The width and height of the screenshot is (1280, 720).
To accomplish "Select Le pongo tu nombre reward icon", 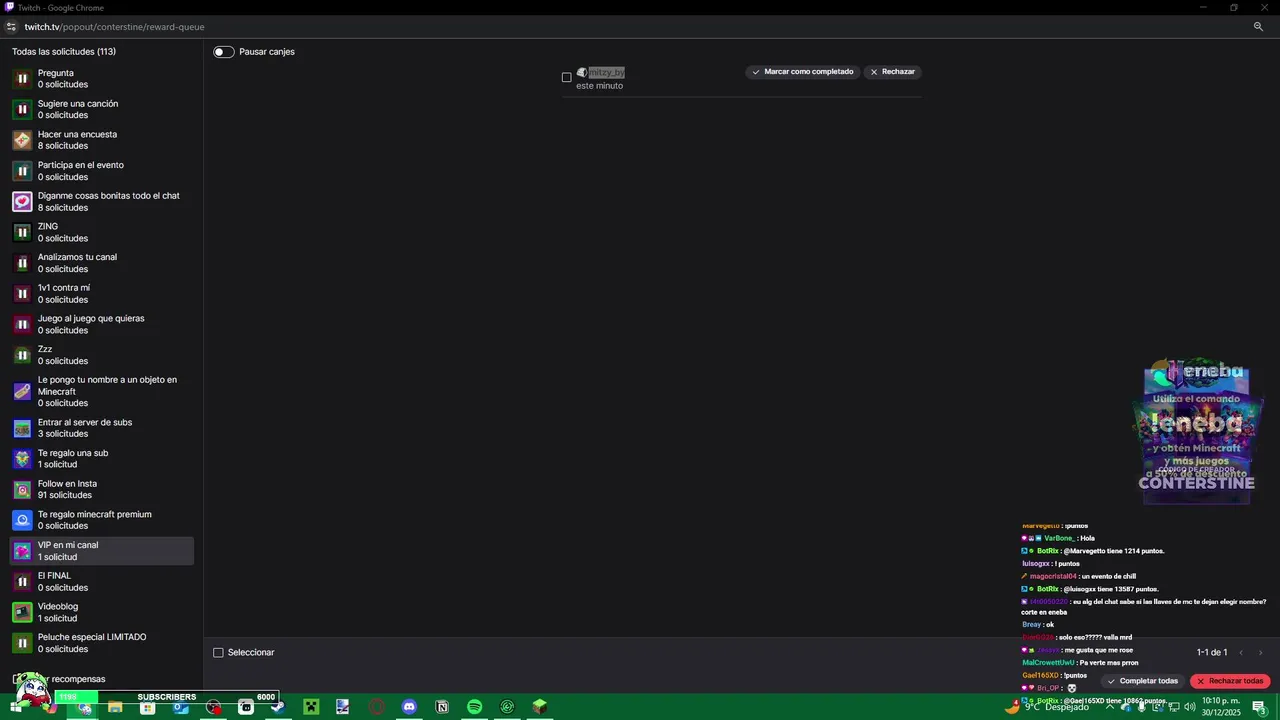I will tap(22, 391).
